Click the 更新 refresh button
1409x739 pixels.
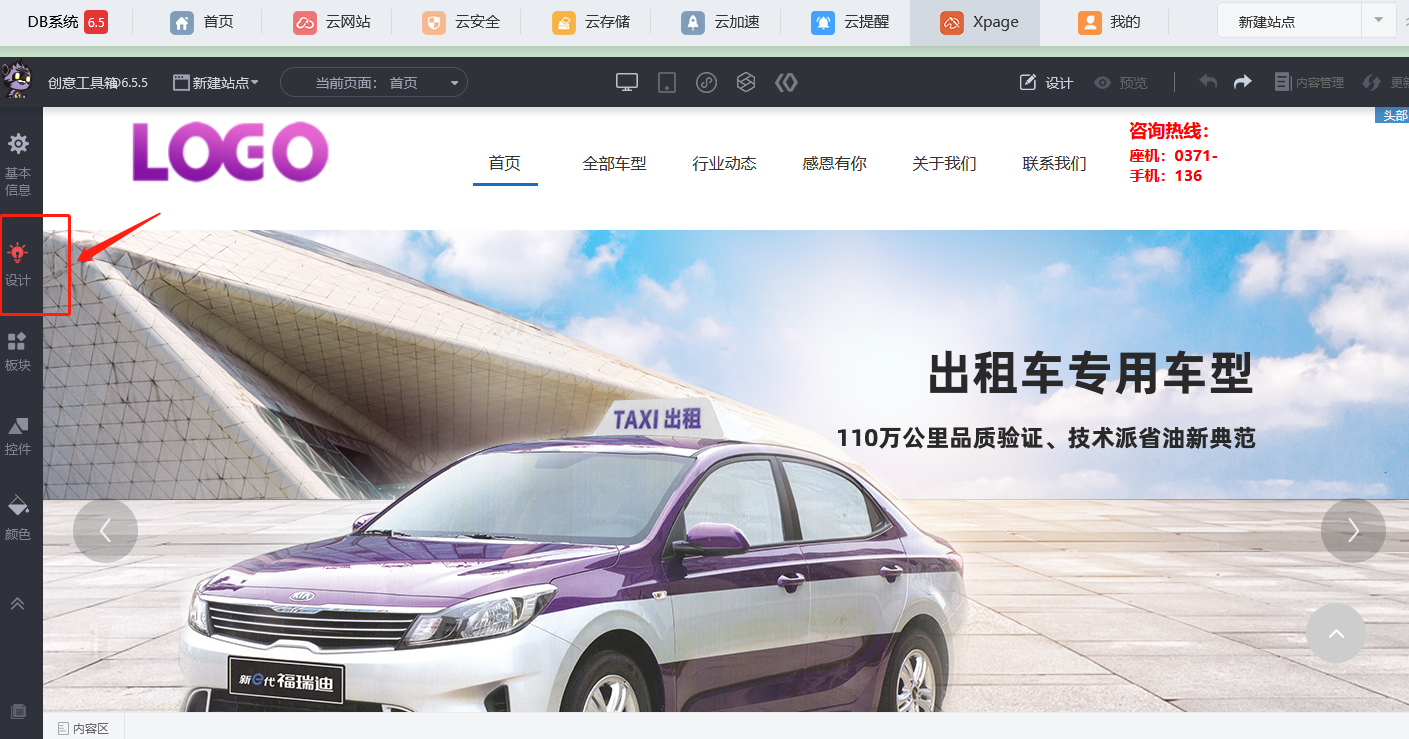click(x=1386, y=83)
